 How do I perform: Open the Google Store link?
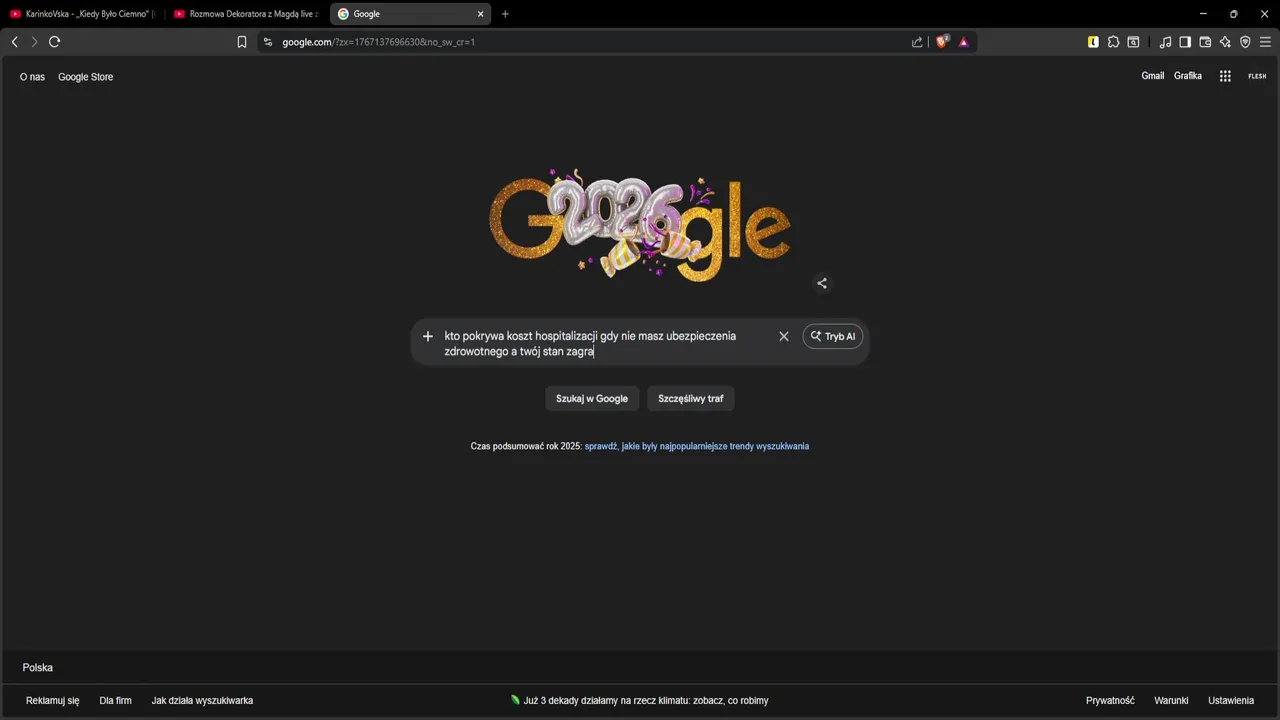coord(85,77)
